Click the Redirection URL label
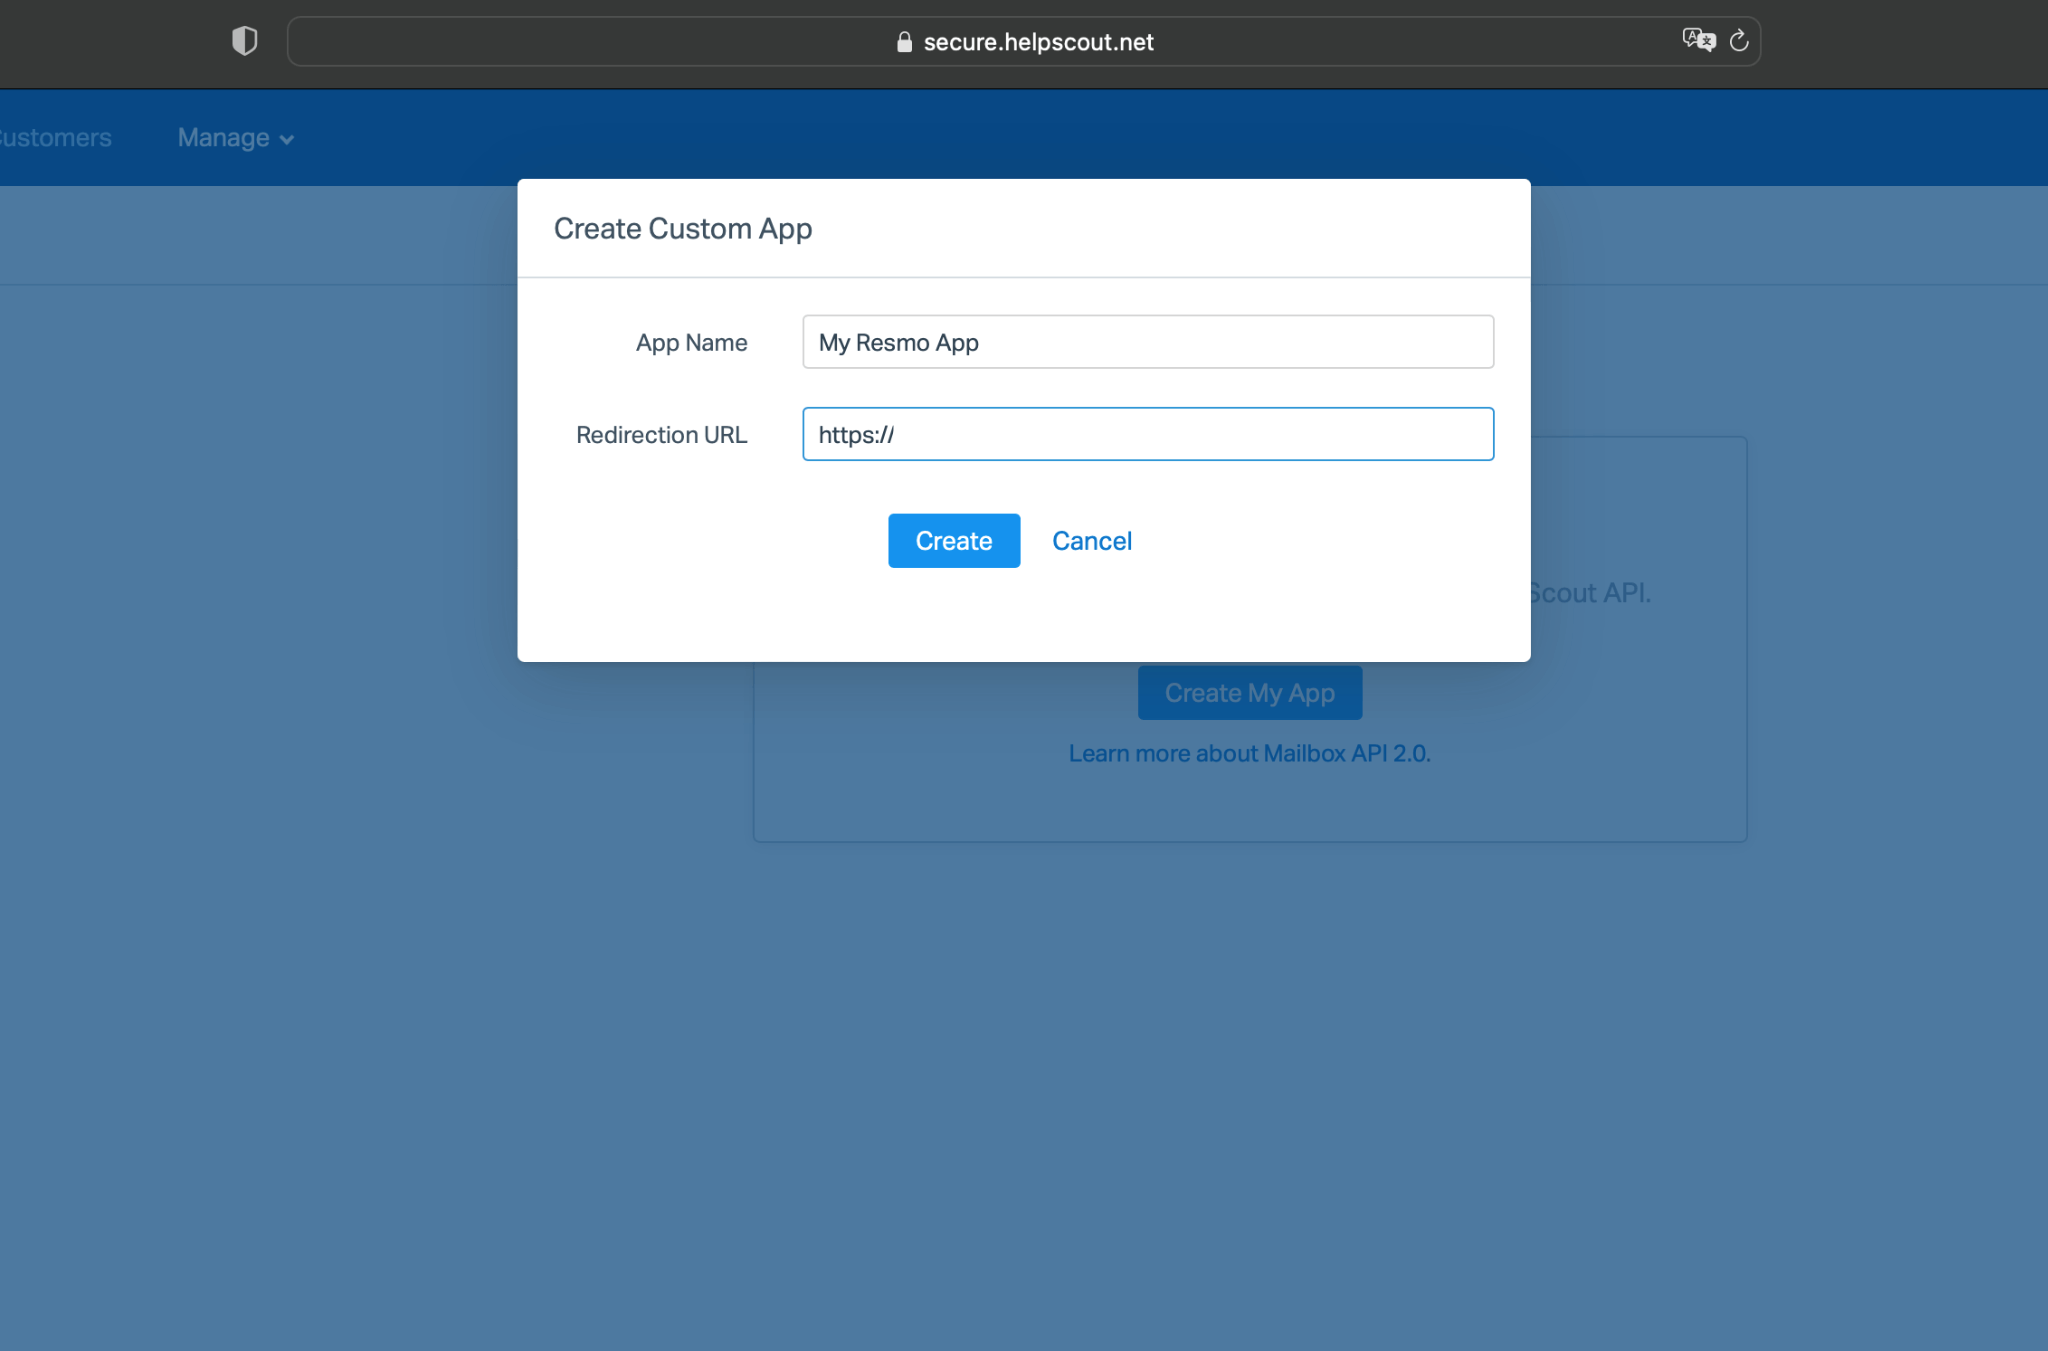 (x=661, y=435)
